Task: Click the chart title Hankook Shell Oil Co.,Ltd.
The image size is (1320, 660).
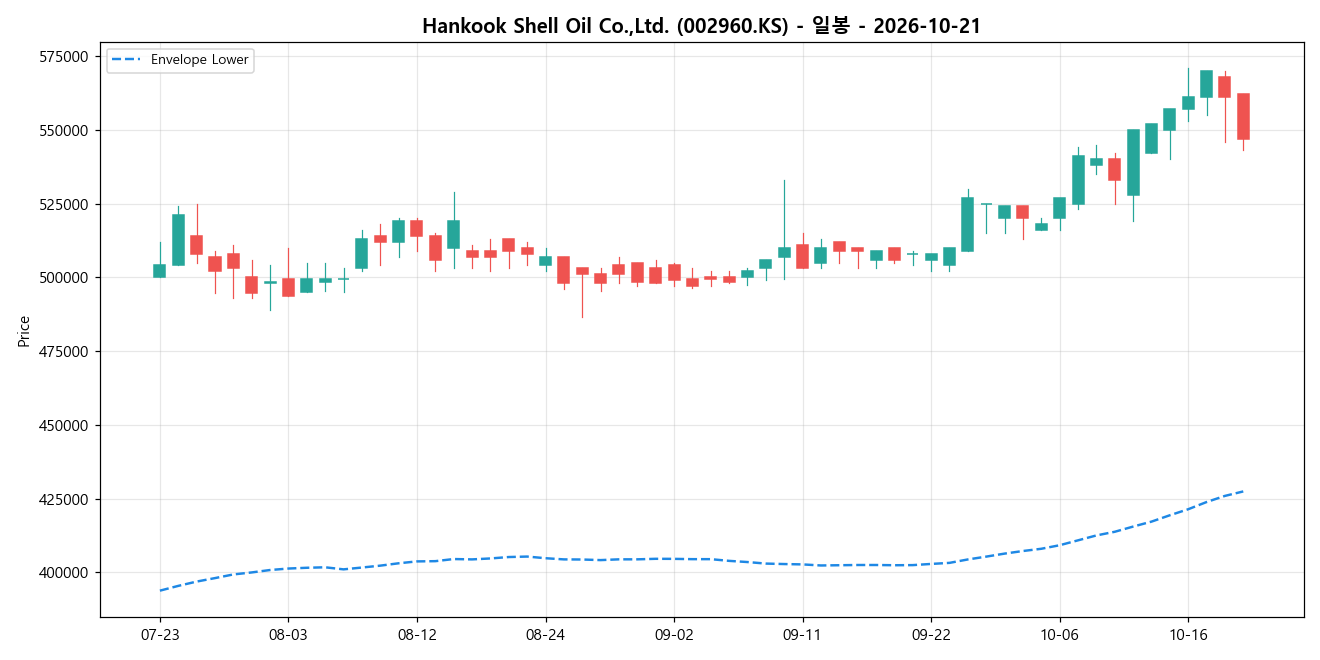Action: pos(701,26)
